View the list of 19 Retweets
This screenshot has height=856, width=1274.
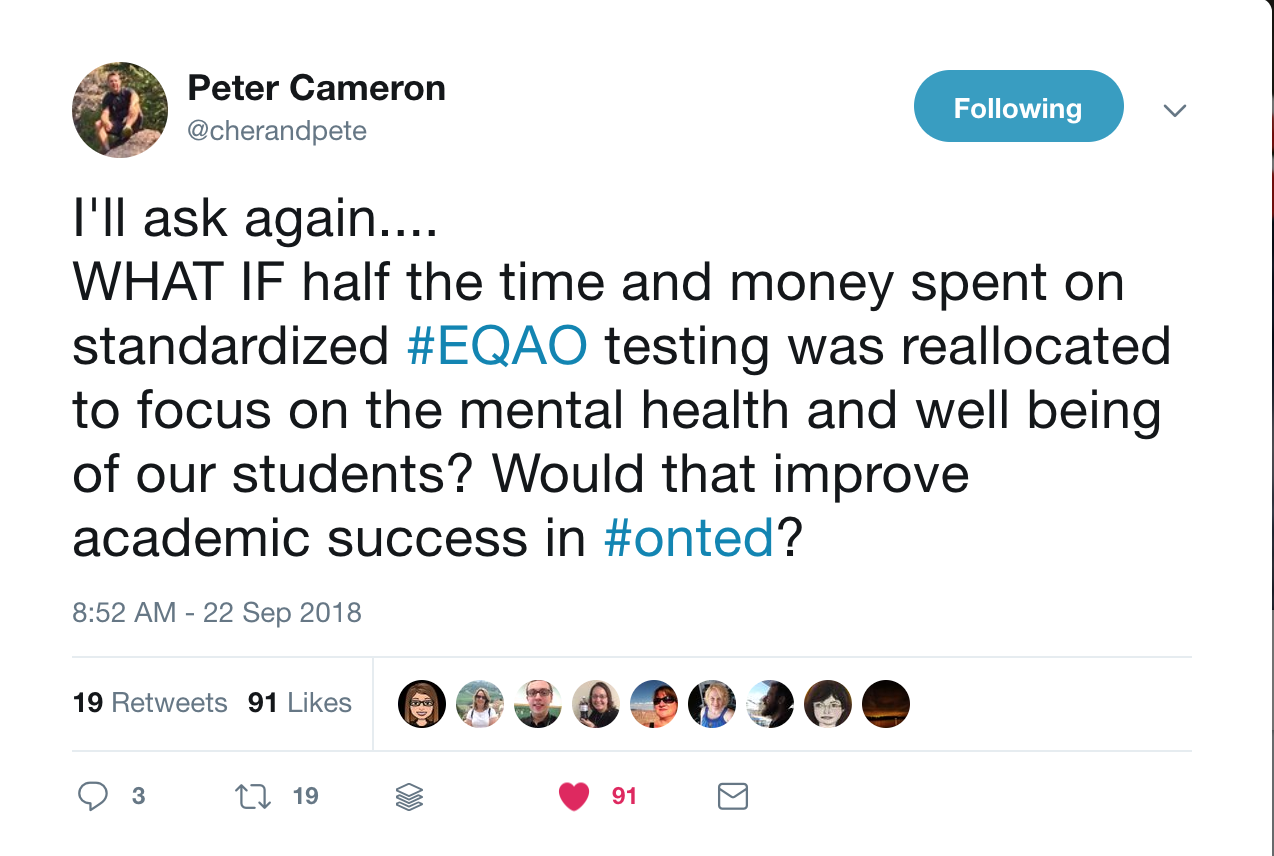(x=150, y=703)
